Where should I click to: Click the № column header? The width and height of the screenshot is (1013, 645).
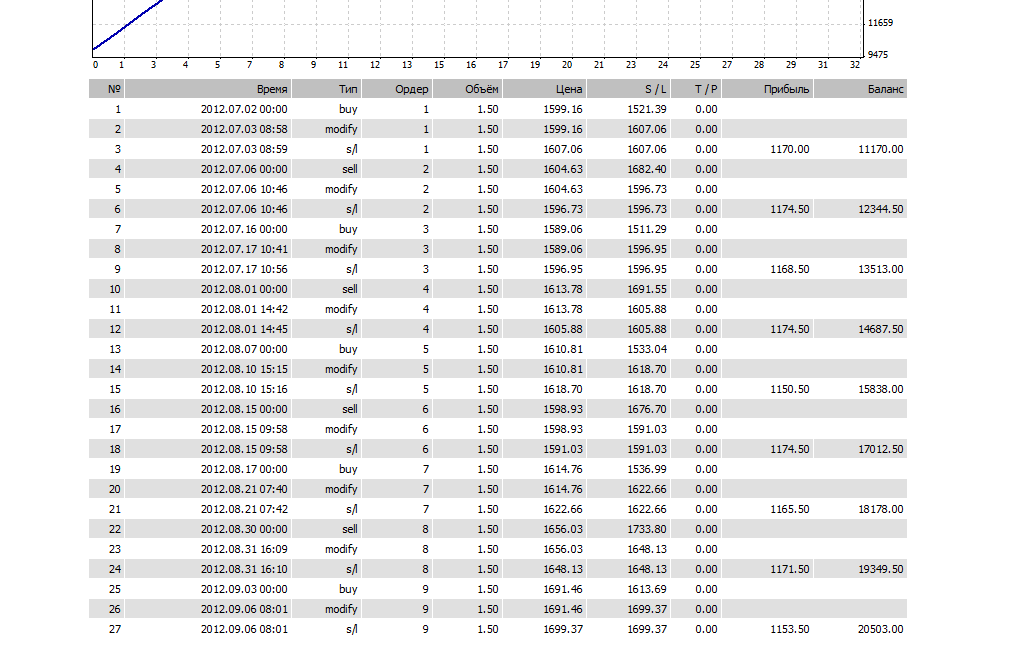click(x=107, y=89)
